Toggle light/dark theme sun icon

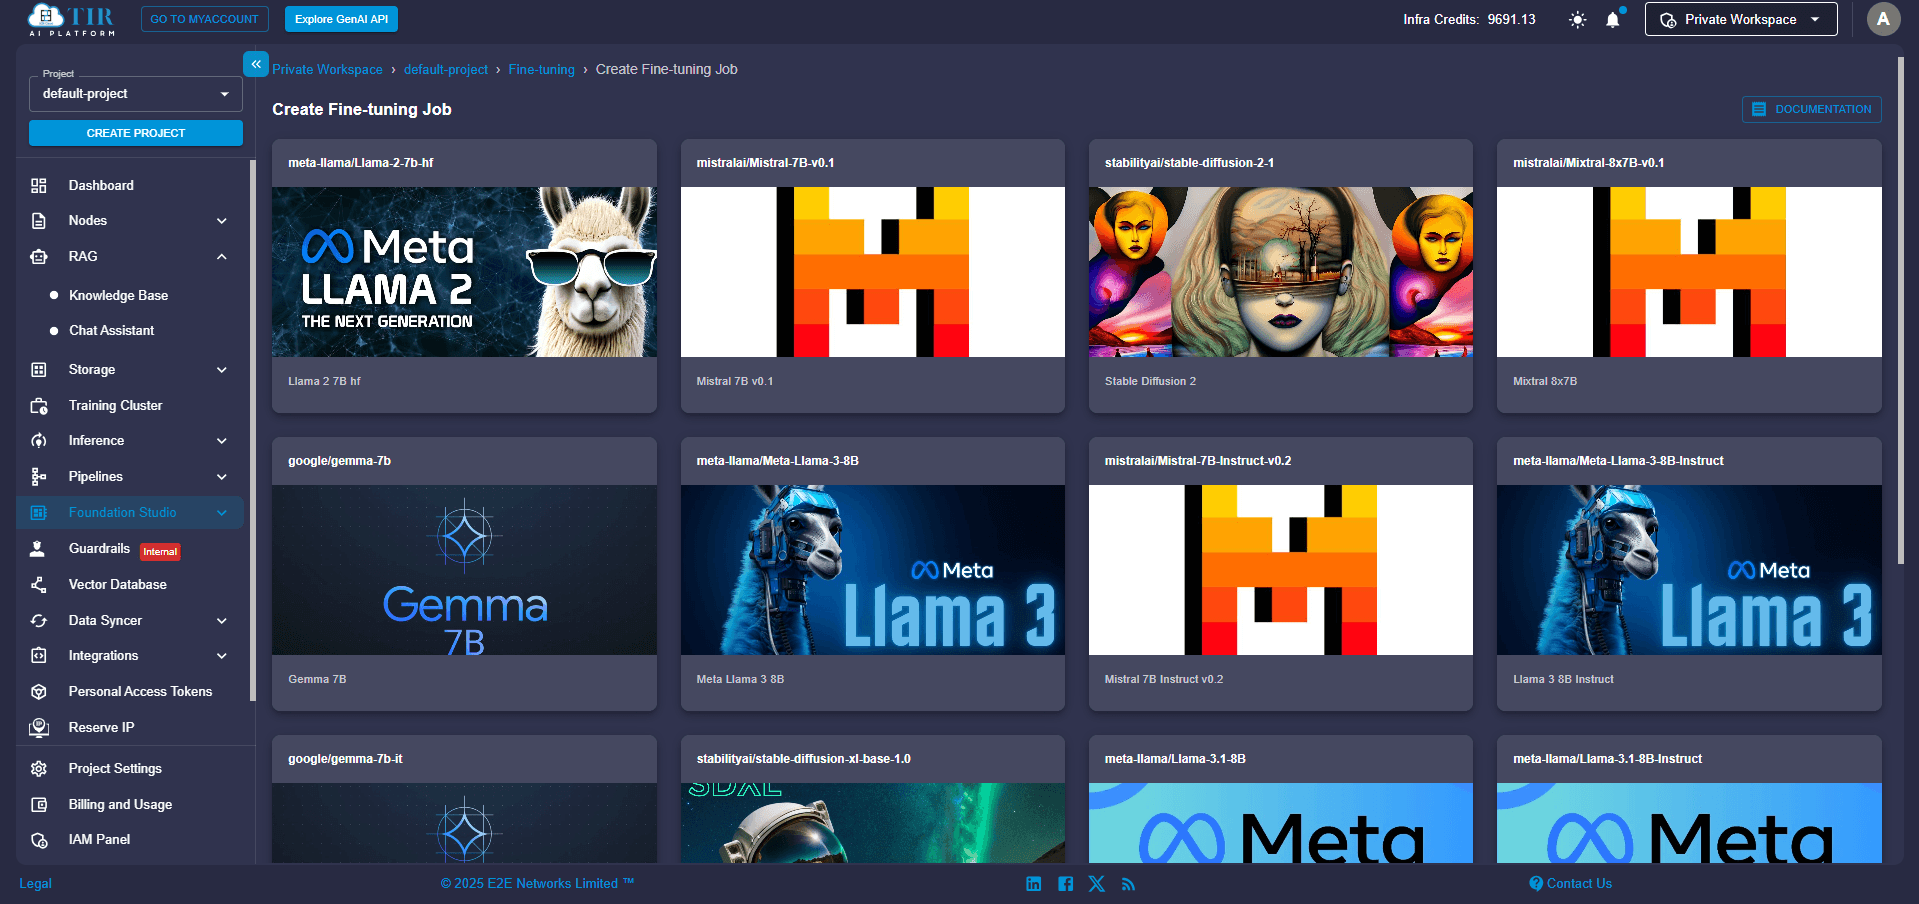coord(1577,20)
